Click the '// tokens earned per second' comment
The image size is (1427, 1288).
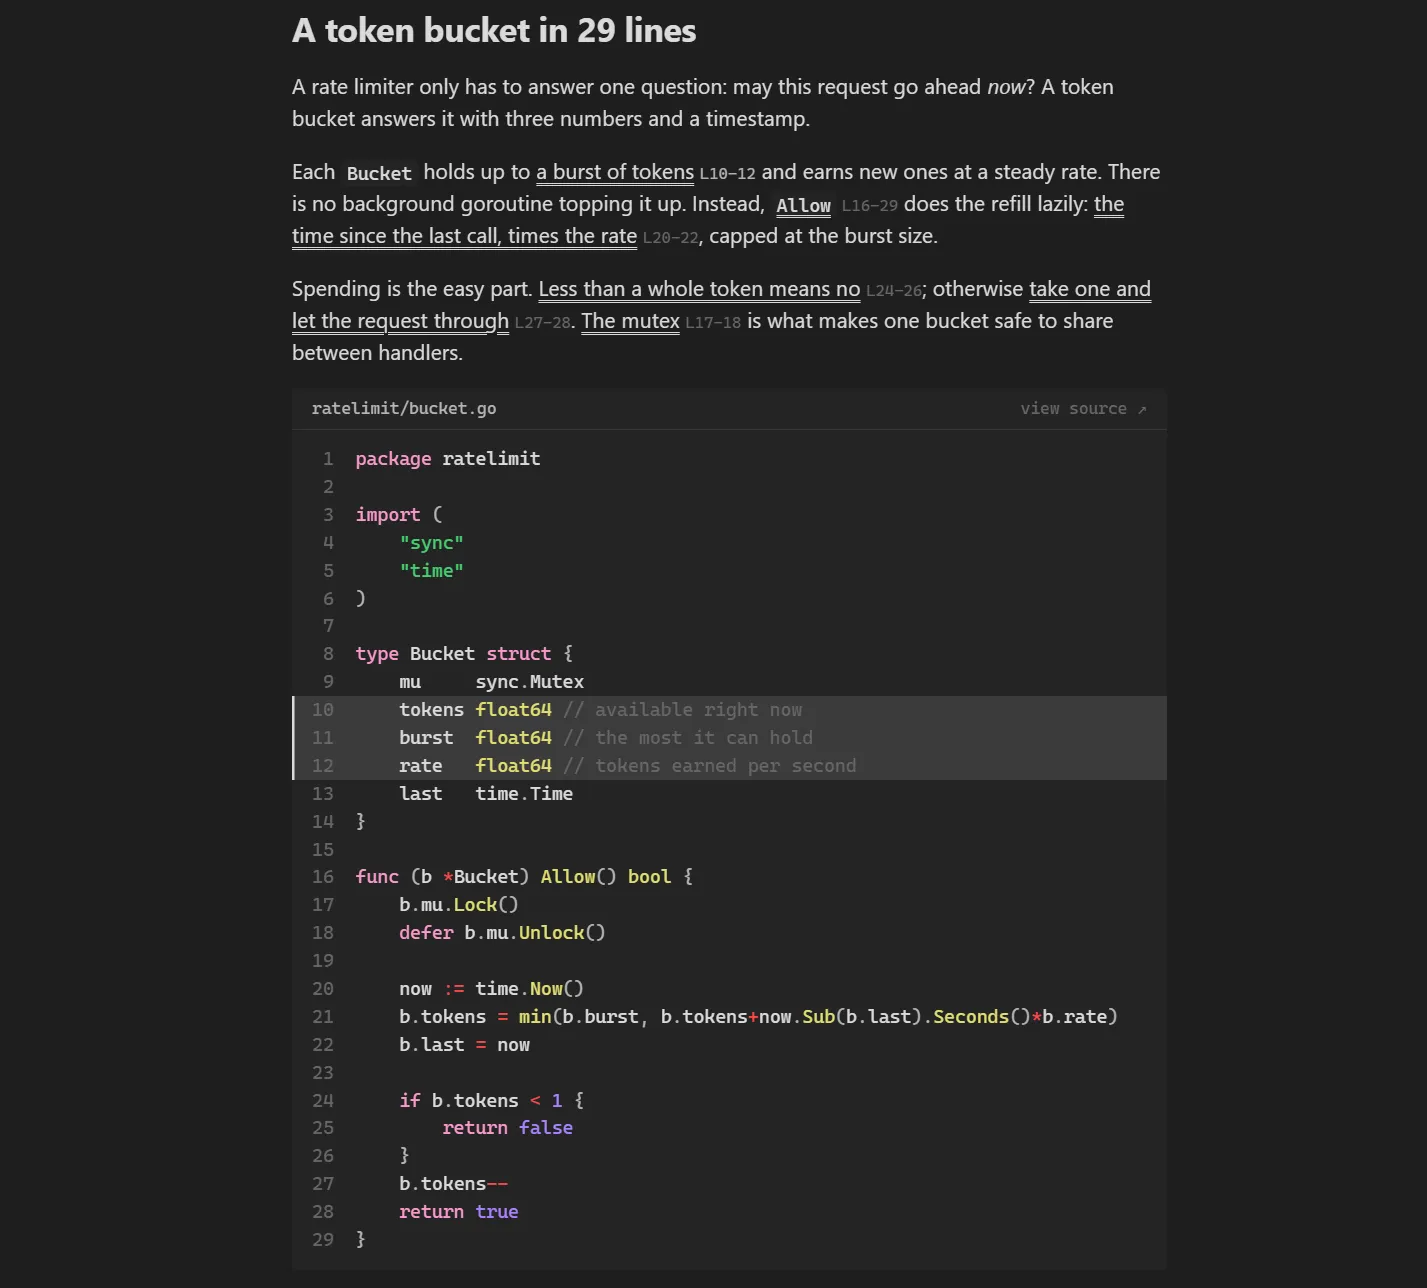(x=710, y=766)
